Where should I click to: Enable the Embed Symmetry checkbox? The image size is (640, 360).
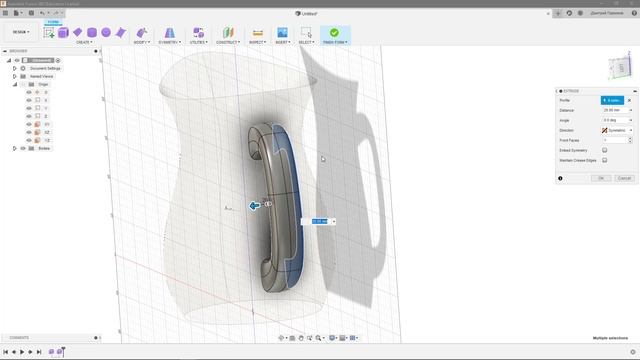(604, 150)
